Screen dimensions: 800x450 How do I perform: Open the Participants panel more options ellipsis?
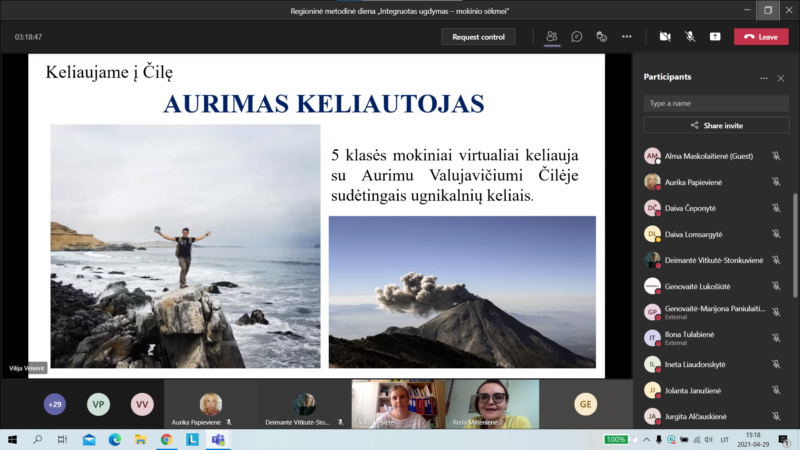tap(764, 78)
